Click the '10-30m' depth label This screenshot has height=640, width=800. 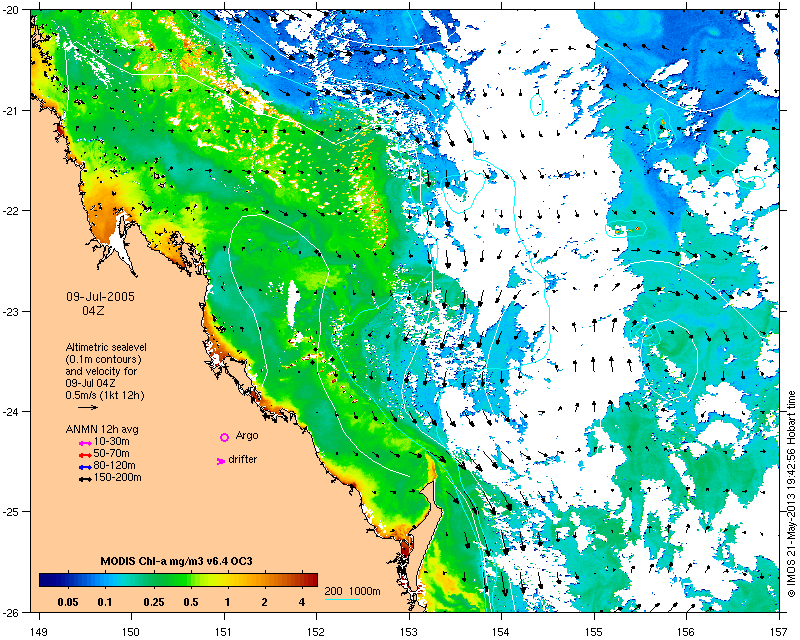point(112,441)
